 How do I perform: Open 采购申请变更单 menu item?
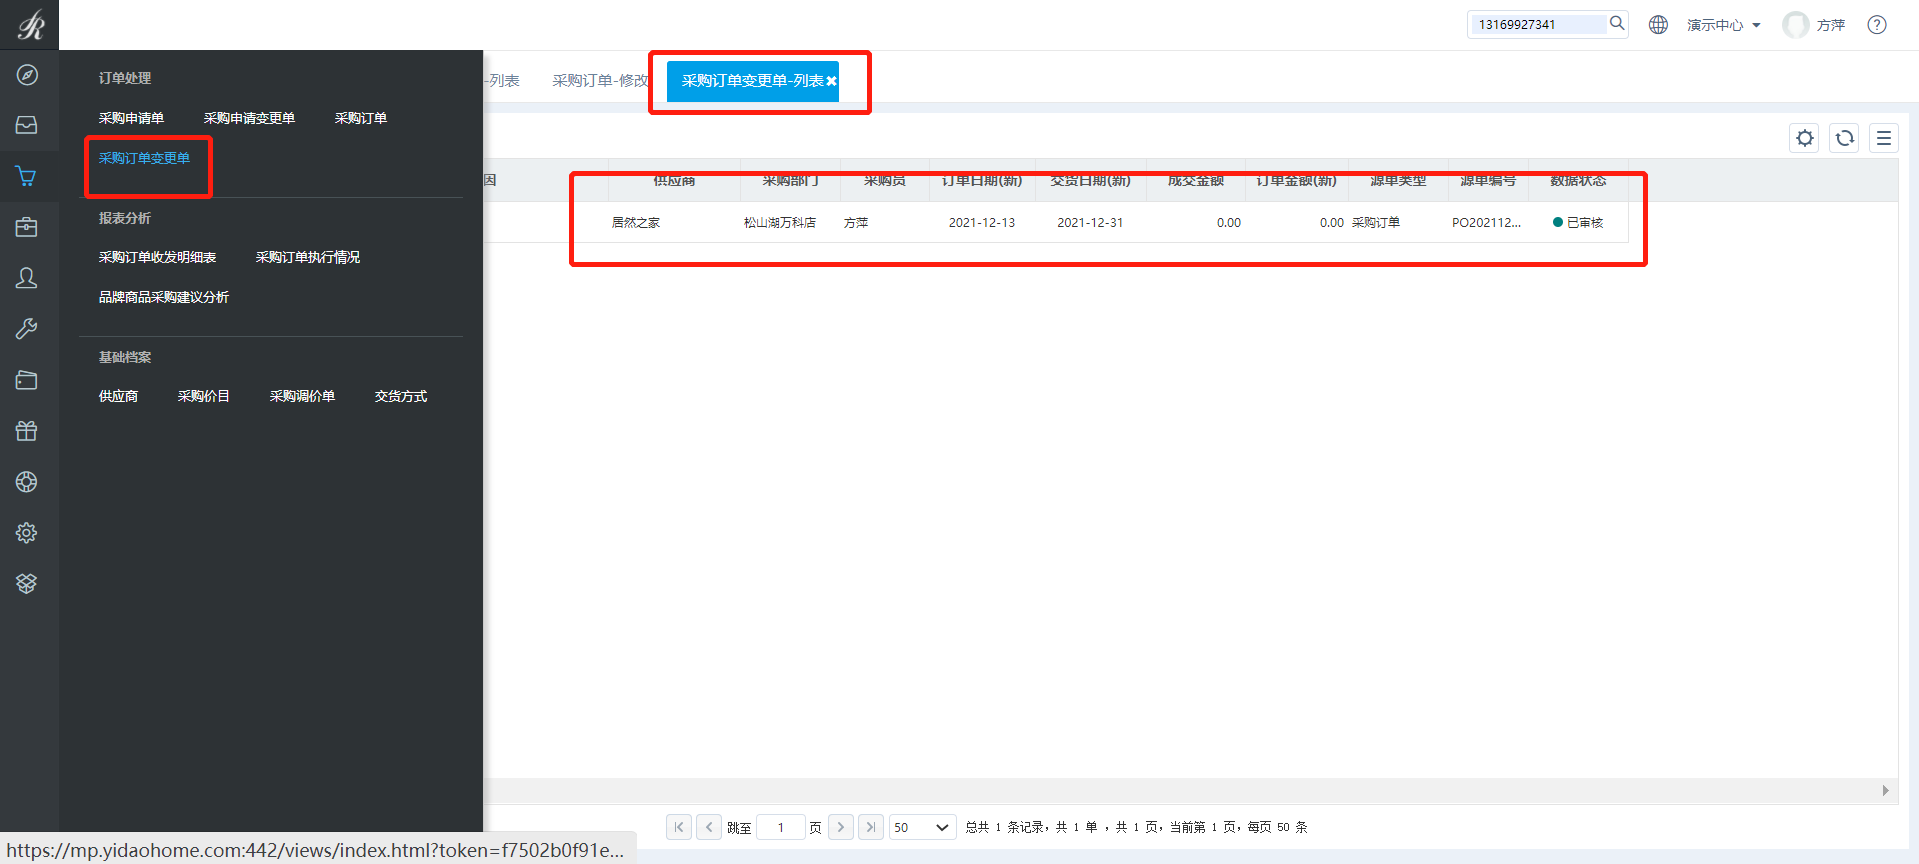tap(249, 118)
